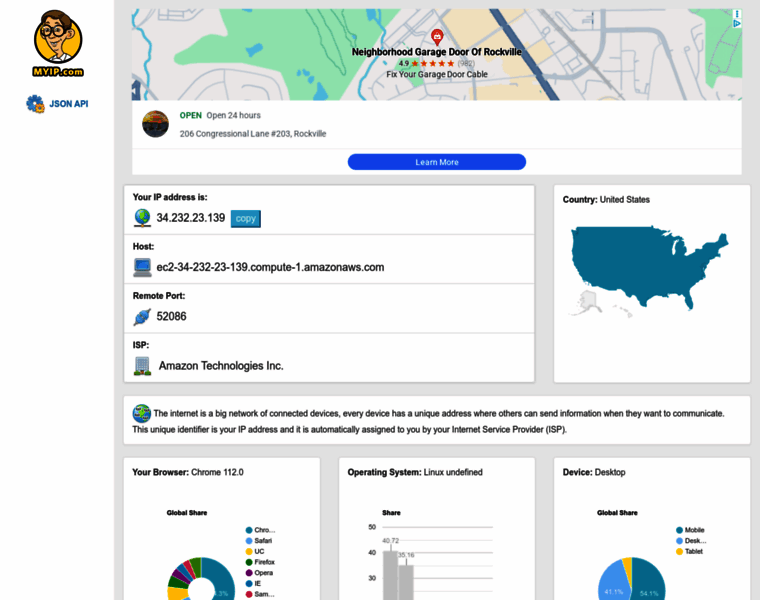Click the earth icon in info paragraph
This screenshot has height=600, width=760.
pos(142,413)
